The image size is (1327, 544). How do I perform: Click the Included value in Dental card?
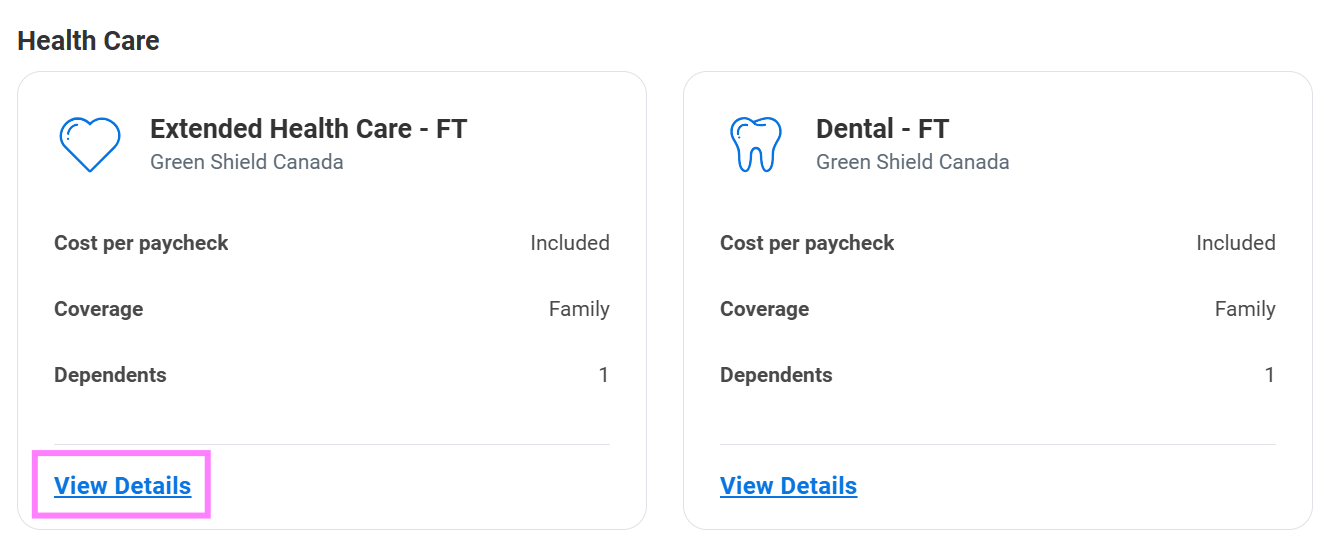1235,243
